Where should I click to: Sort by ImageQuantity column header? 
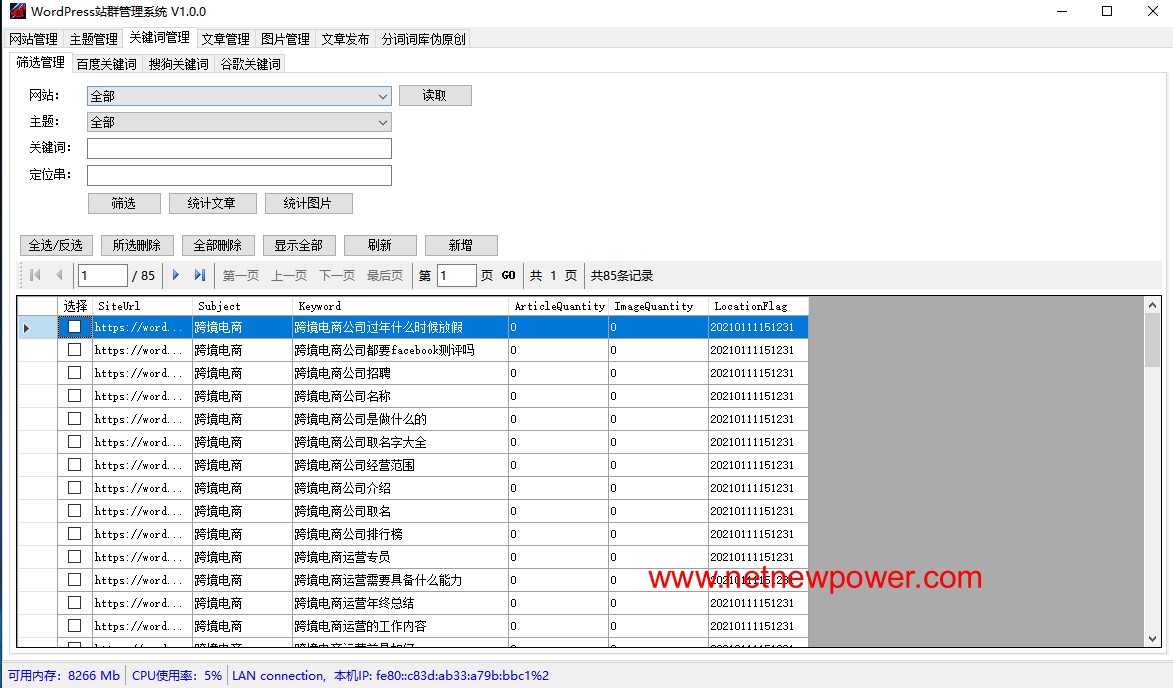[x=658, y=306]
